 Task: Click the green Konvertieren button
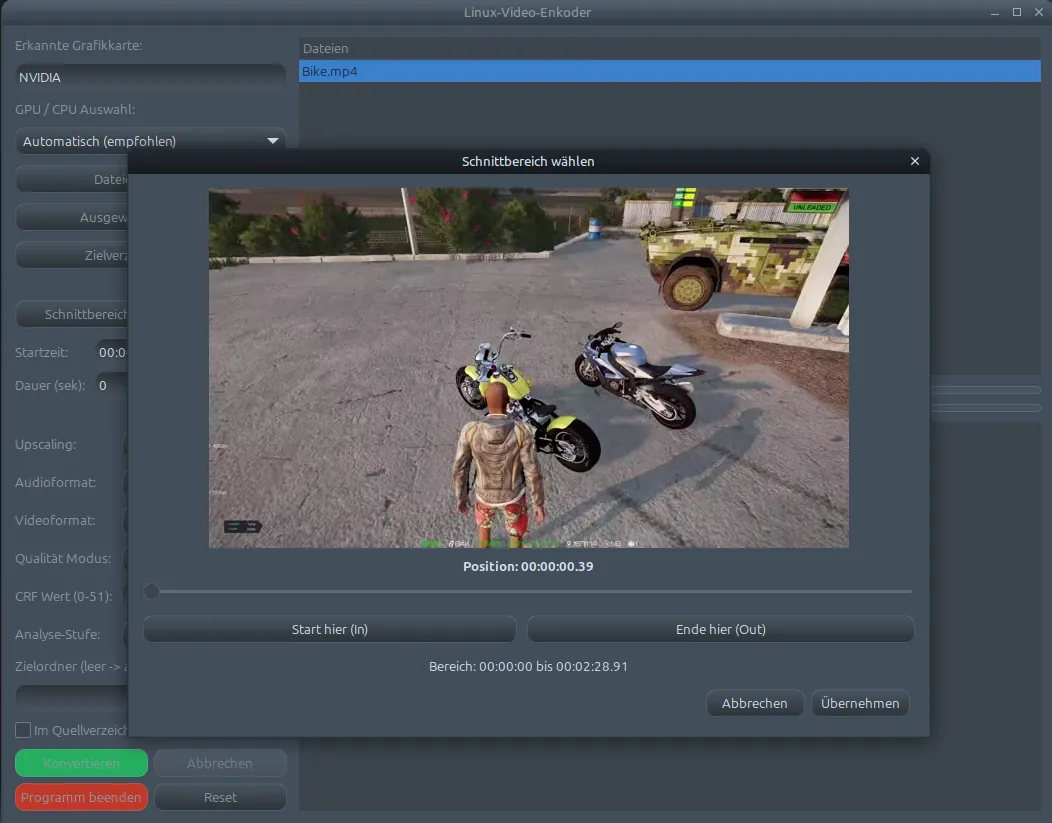(81, 763)
